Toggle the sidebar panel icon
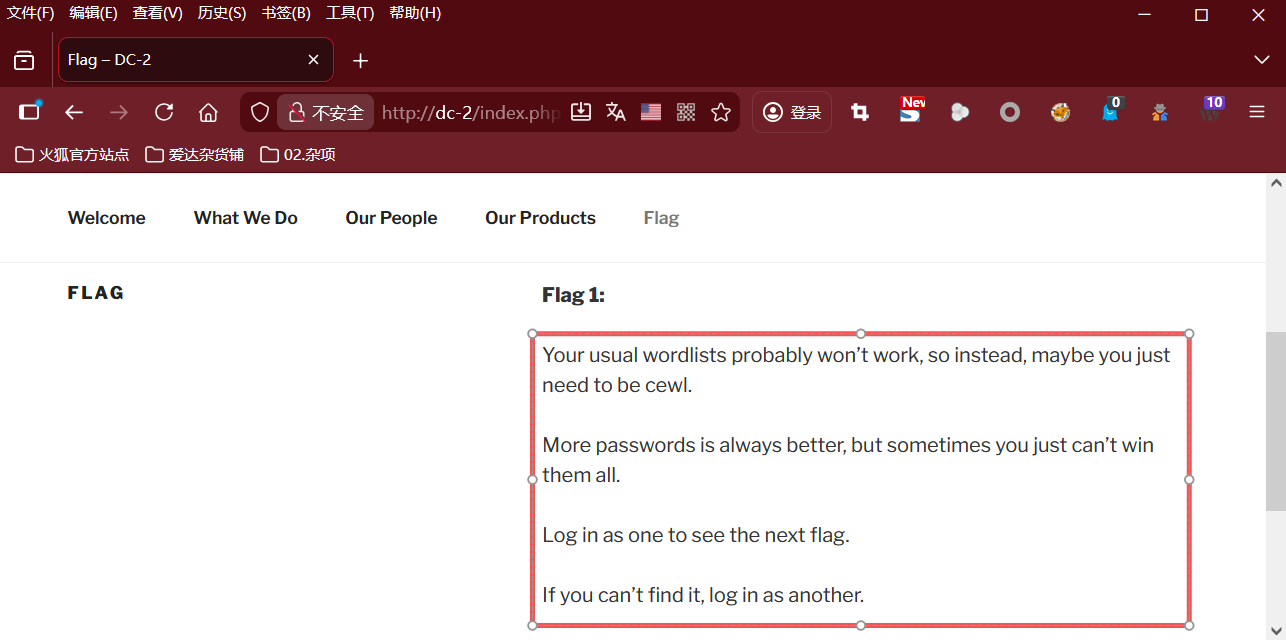1286x640 pixels. (x=30, y=112)
